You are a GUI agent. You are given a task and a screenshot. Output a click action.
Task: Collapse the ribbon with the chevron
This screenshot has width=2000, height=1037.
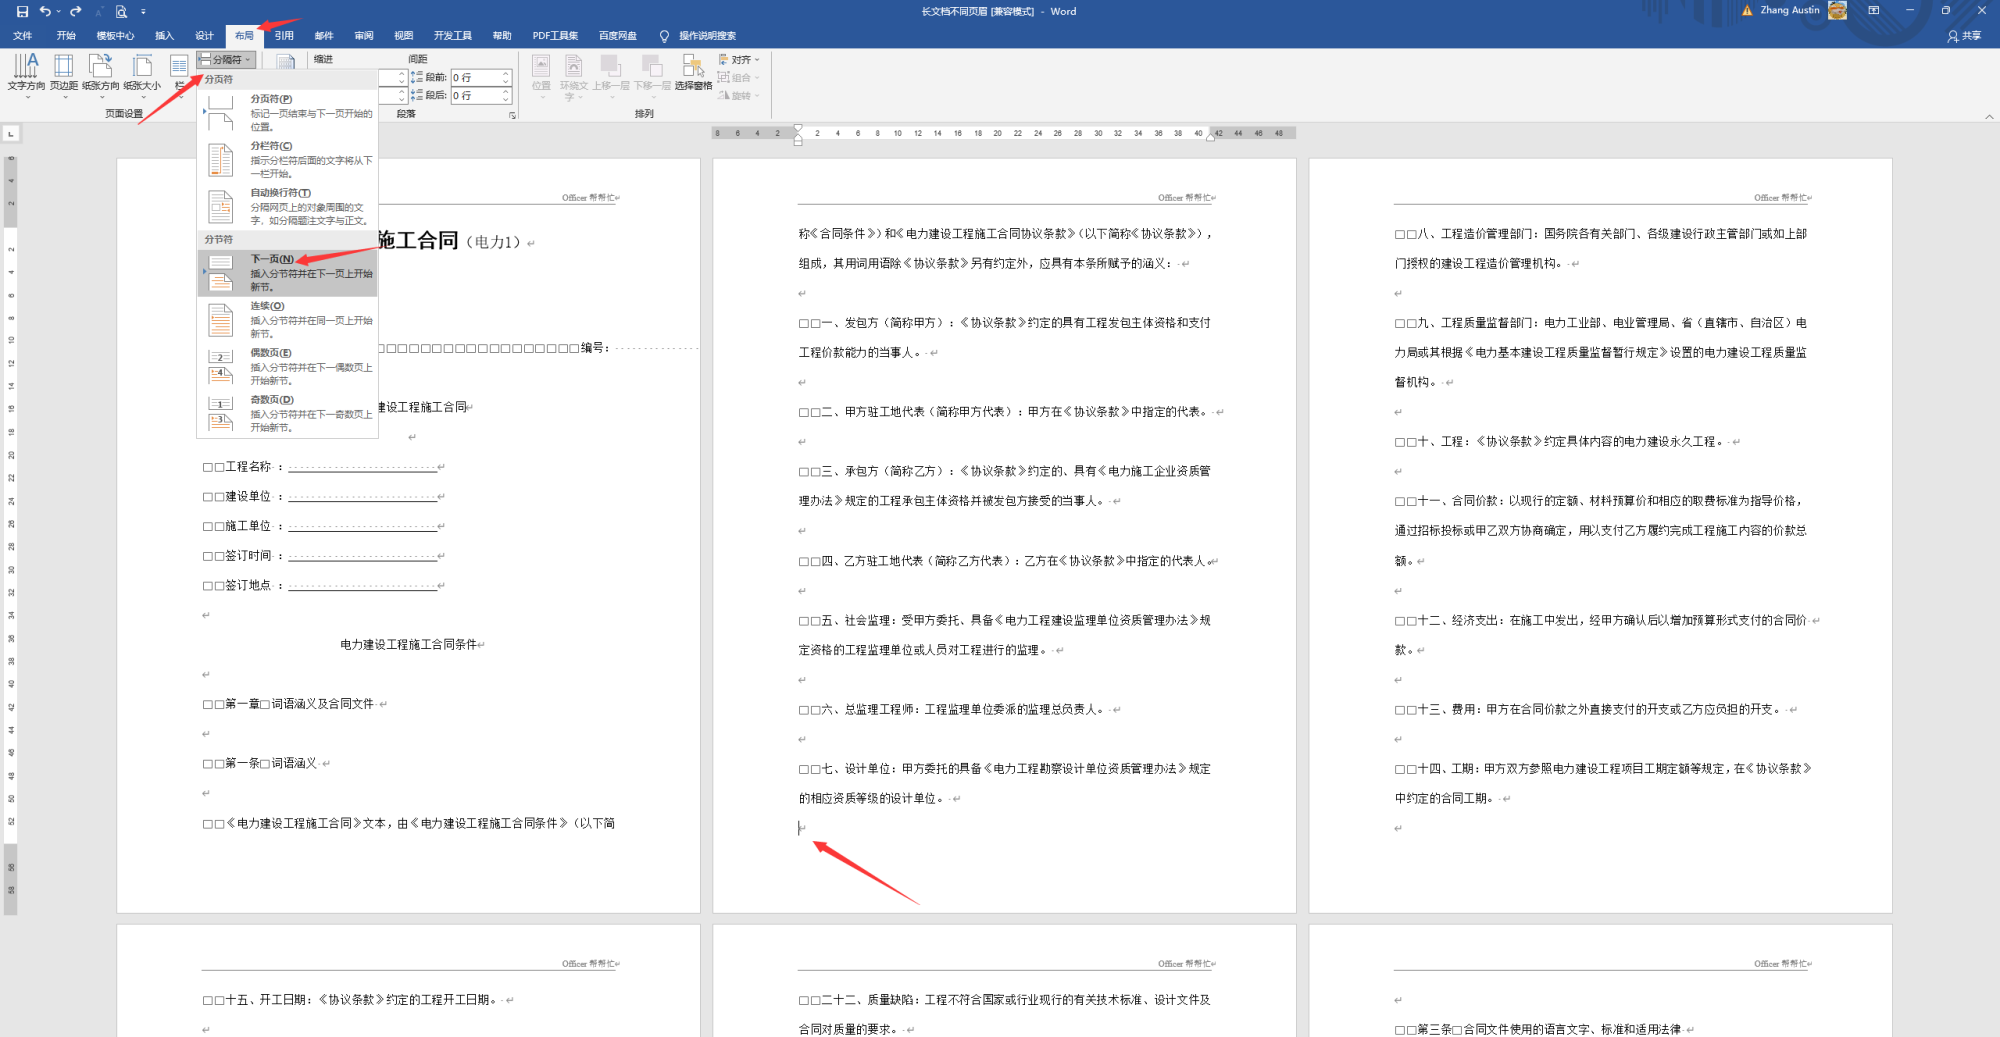(1989, 117)
